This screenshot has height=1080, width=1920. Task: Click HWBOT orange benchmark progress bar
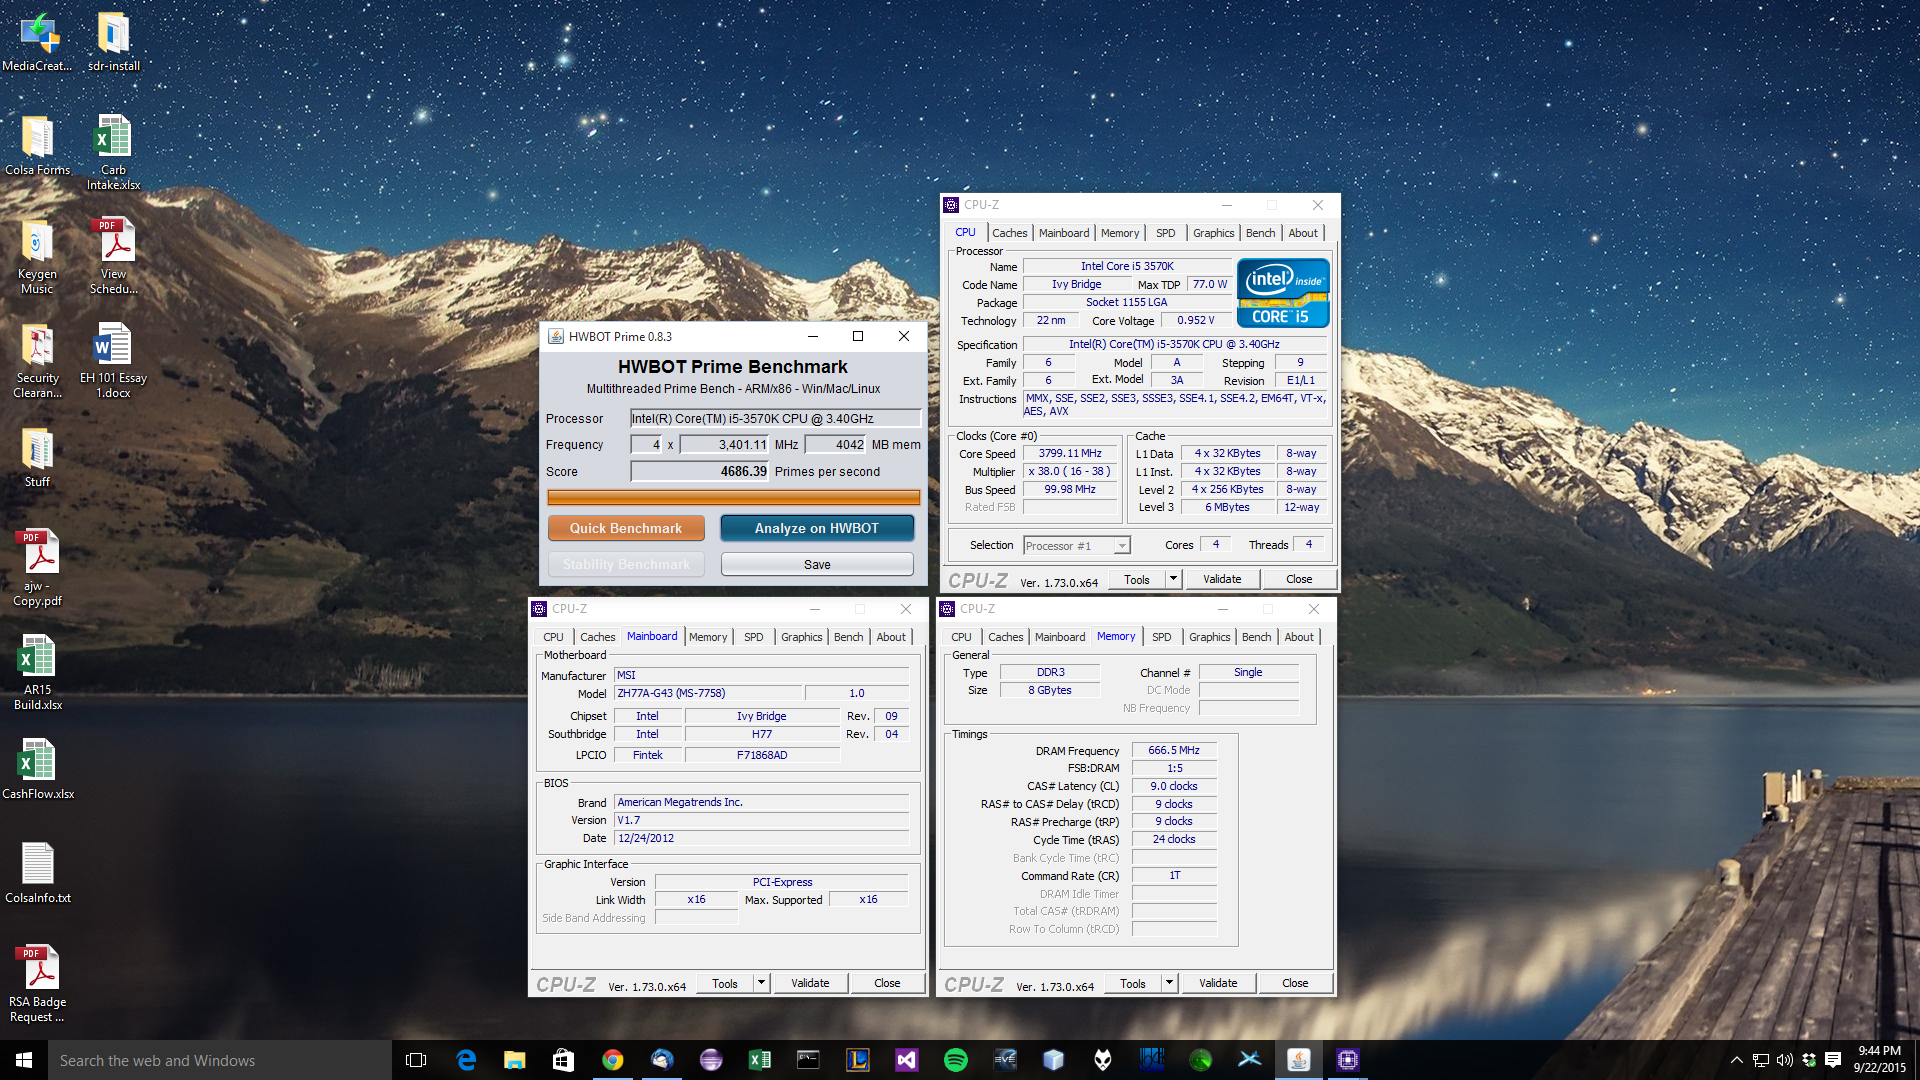[733, 497]
